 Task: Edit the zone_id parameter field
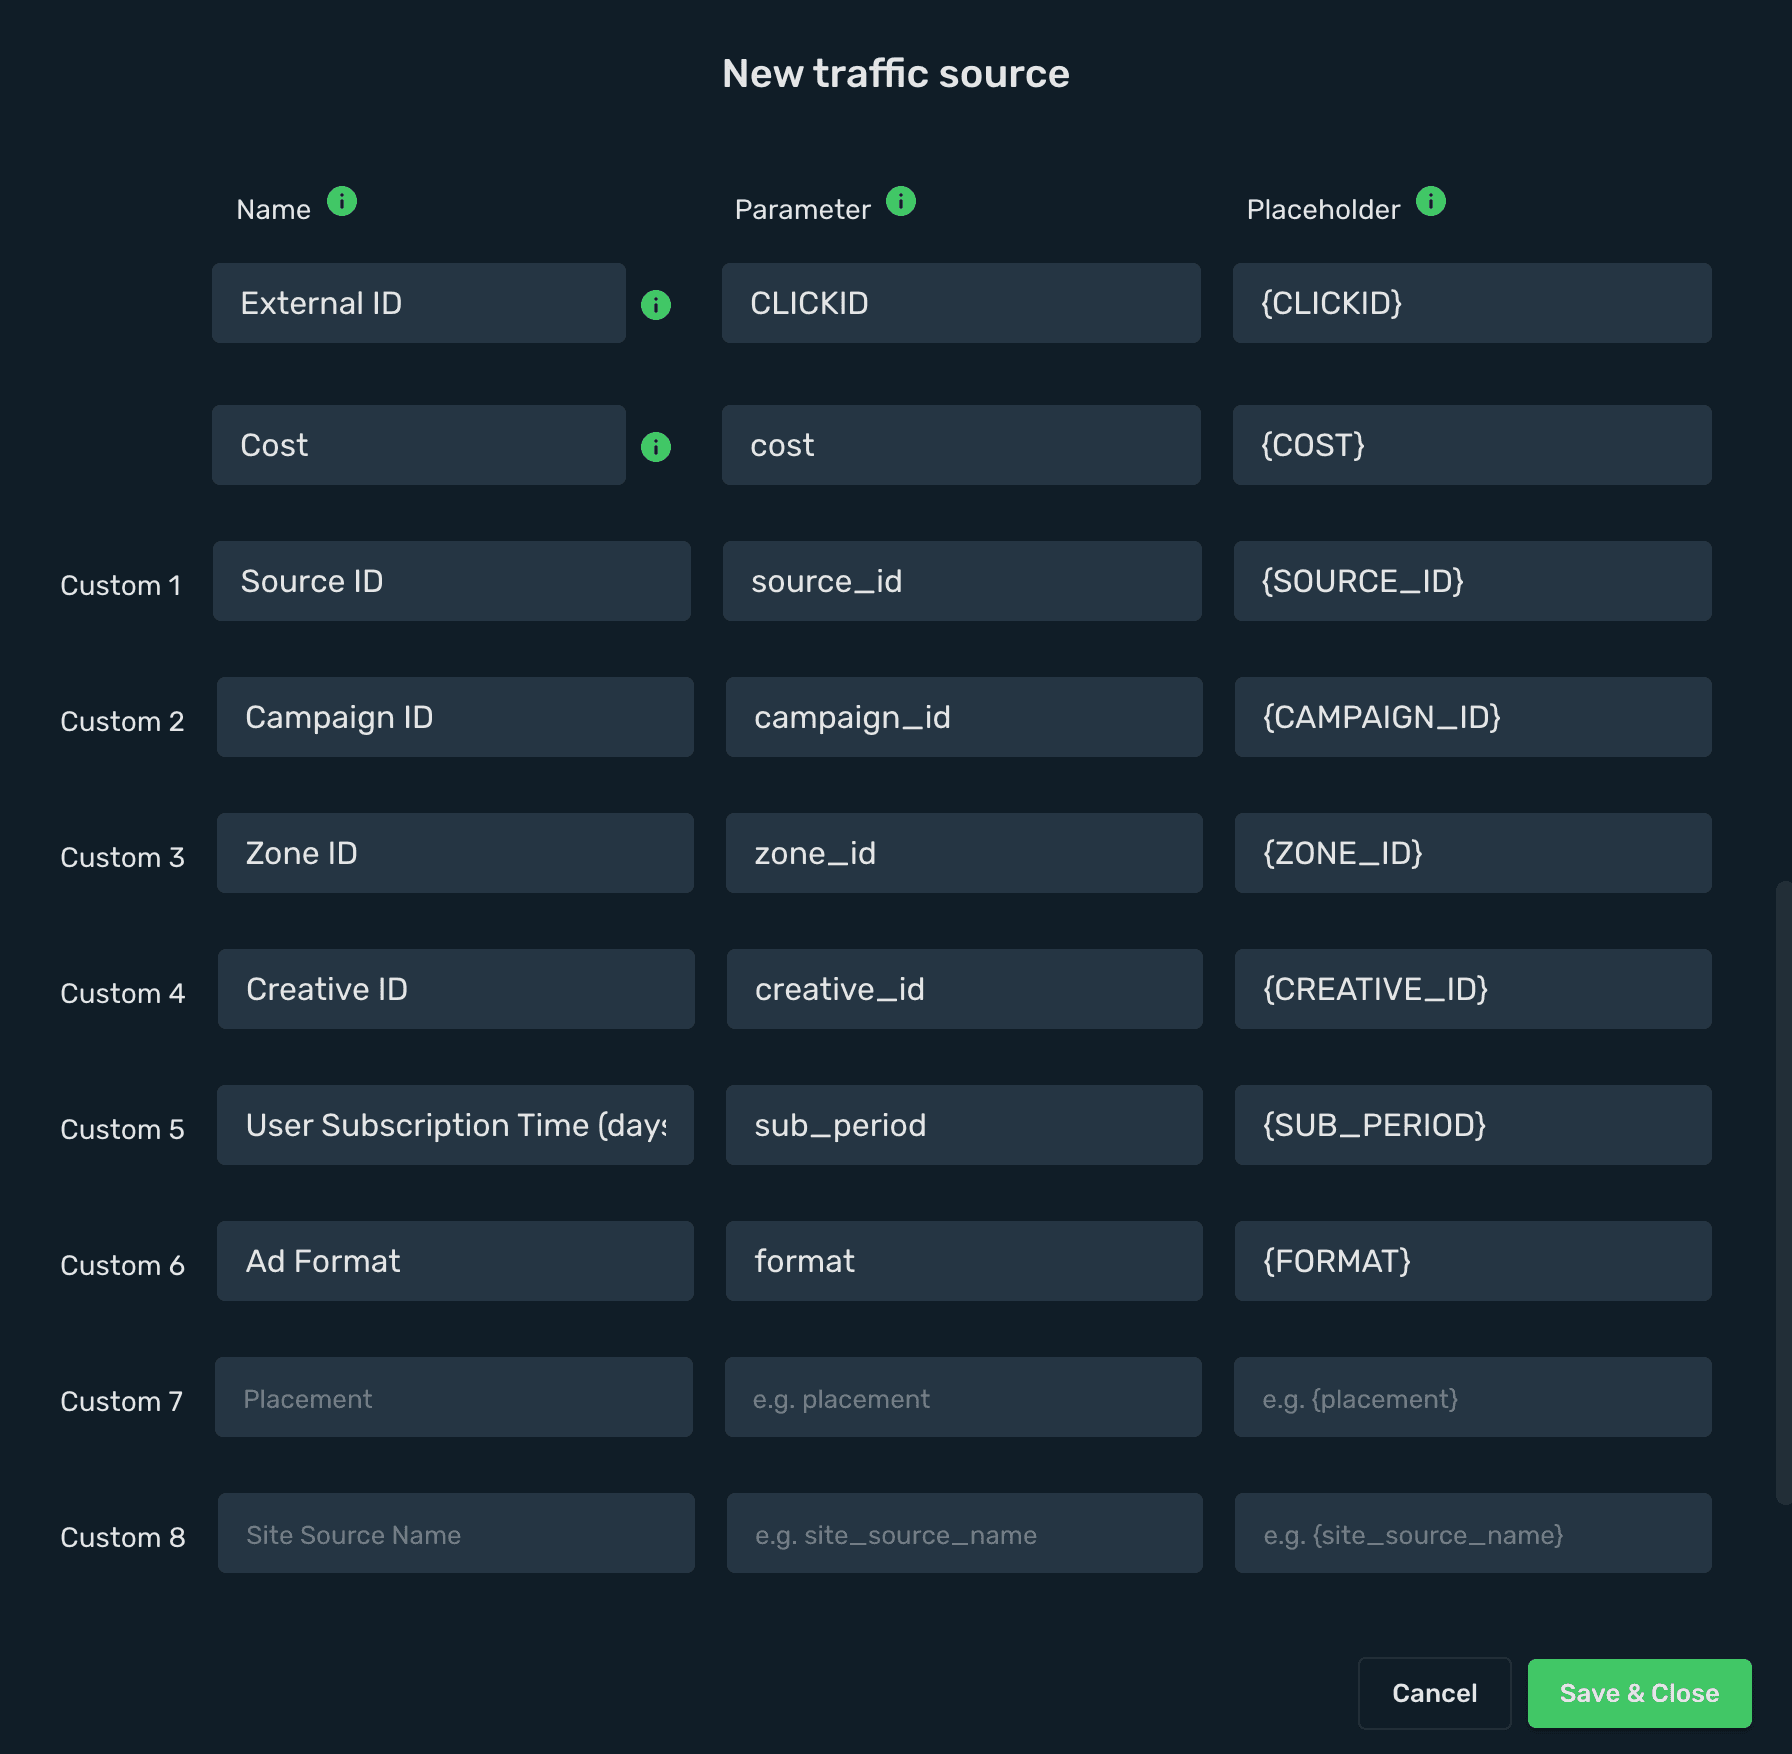[964, 853]
